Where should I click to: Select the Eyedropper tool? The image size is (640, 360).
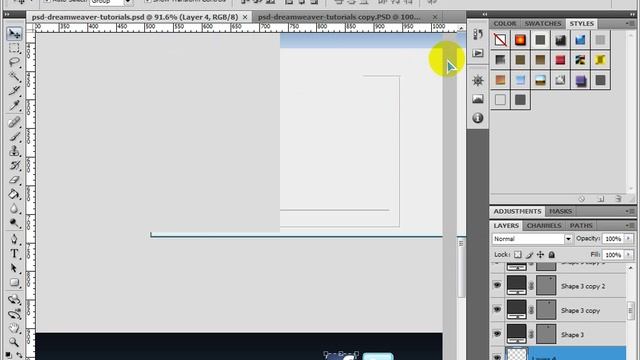[x=14, y=105]
